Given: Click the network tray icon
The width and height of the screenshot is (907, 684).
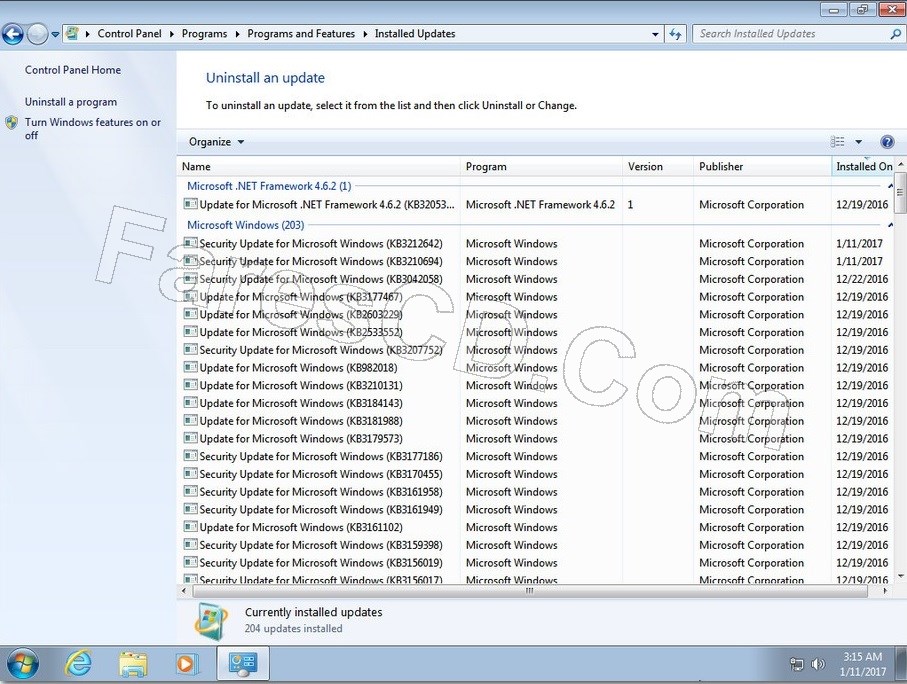Looking at the screenshot, I should point(797,664).
